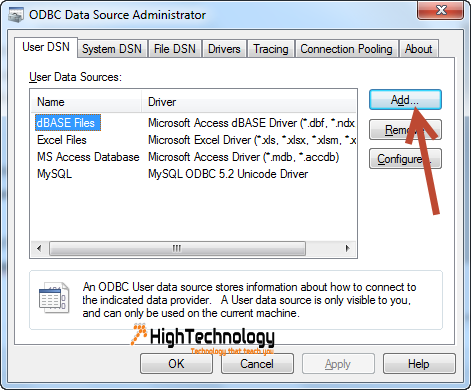This screenshot has height=390, width=471.
Task: Switch to the User DSN tab
Action: [x=46, y=47]
